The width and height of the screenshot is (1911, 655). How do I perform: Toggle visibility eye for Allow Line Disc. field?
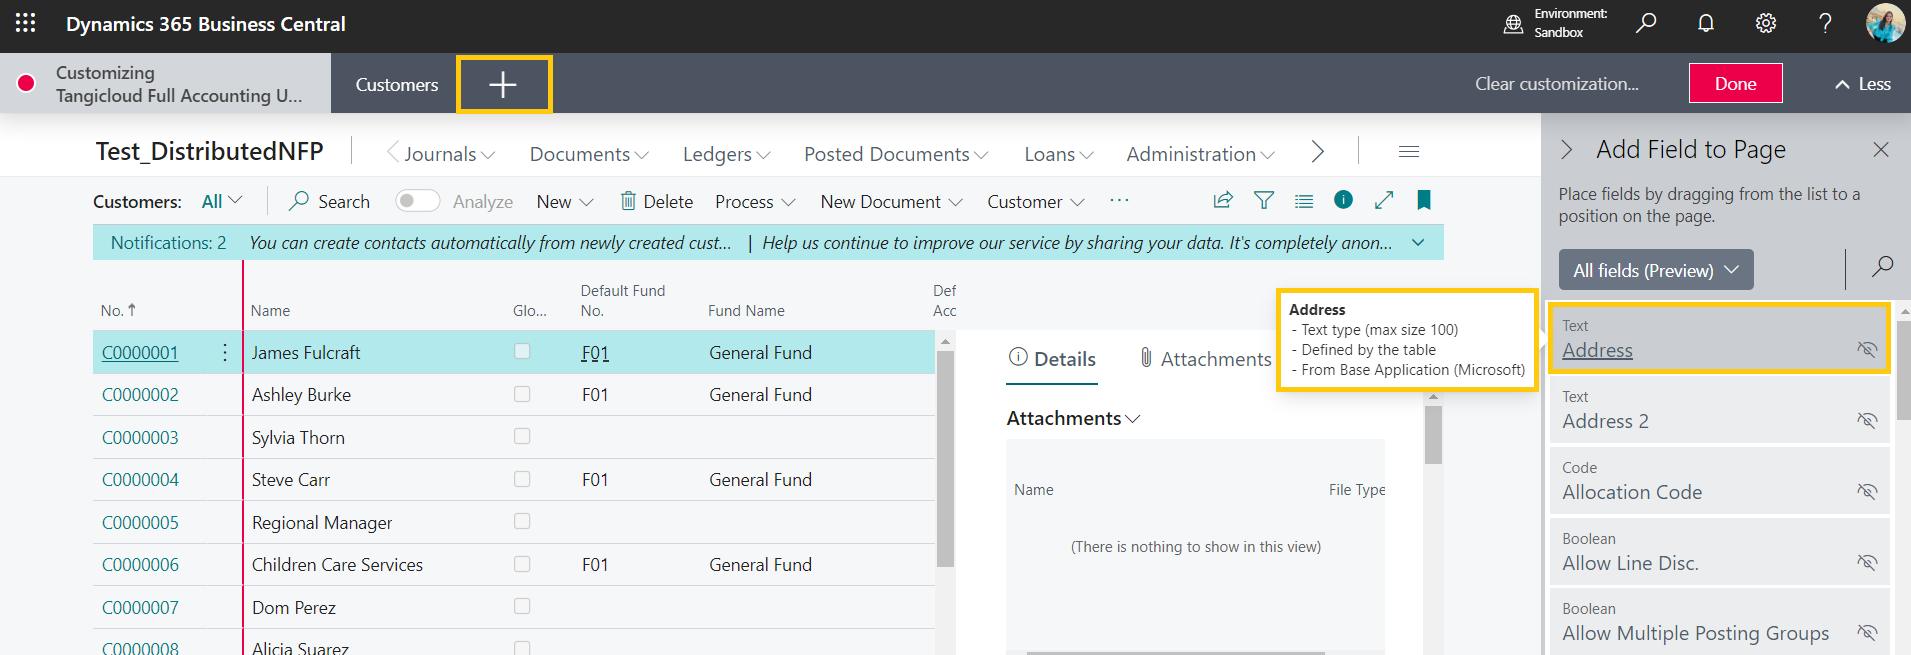(1867, 562)
